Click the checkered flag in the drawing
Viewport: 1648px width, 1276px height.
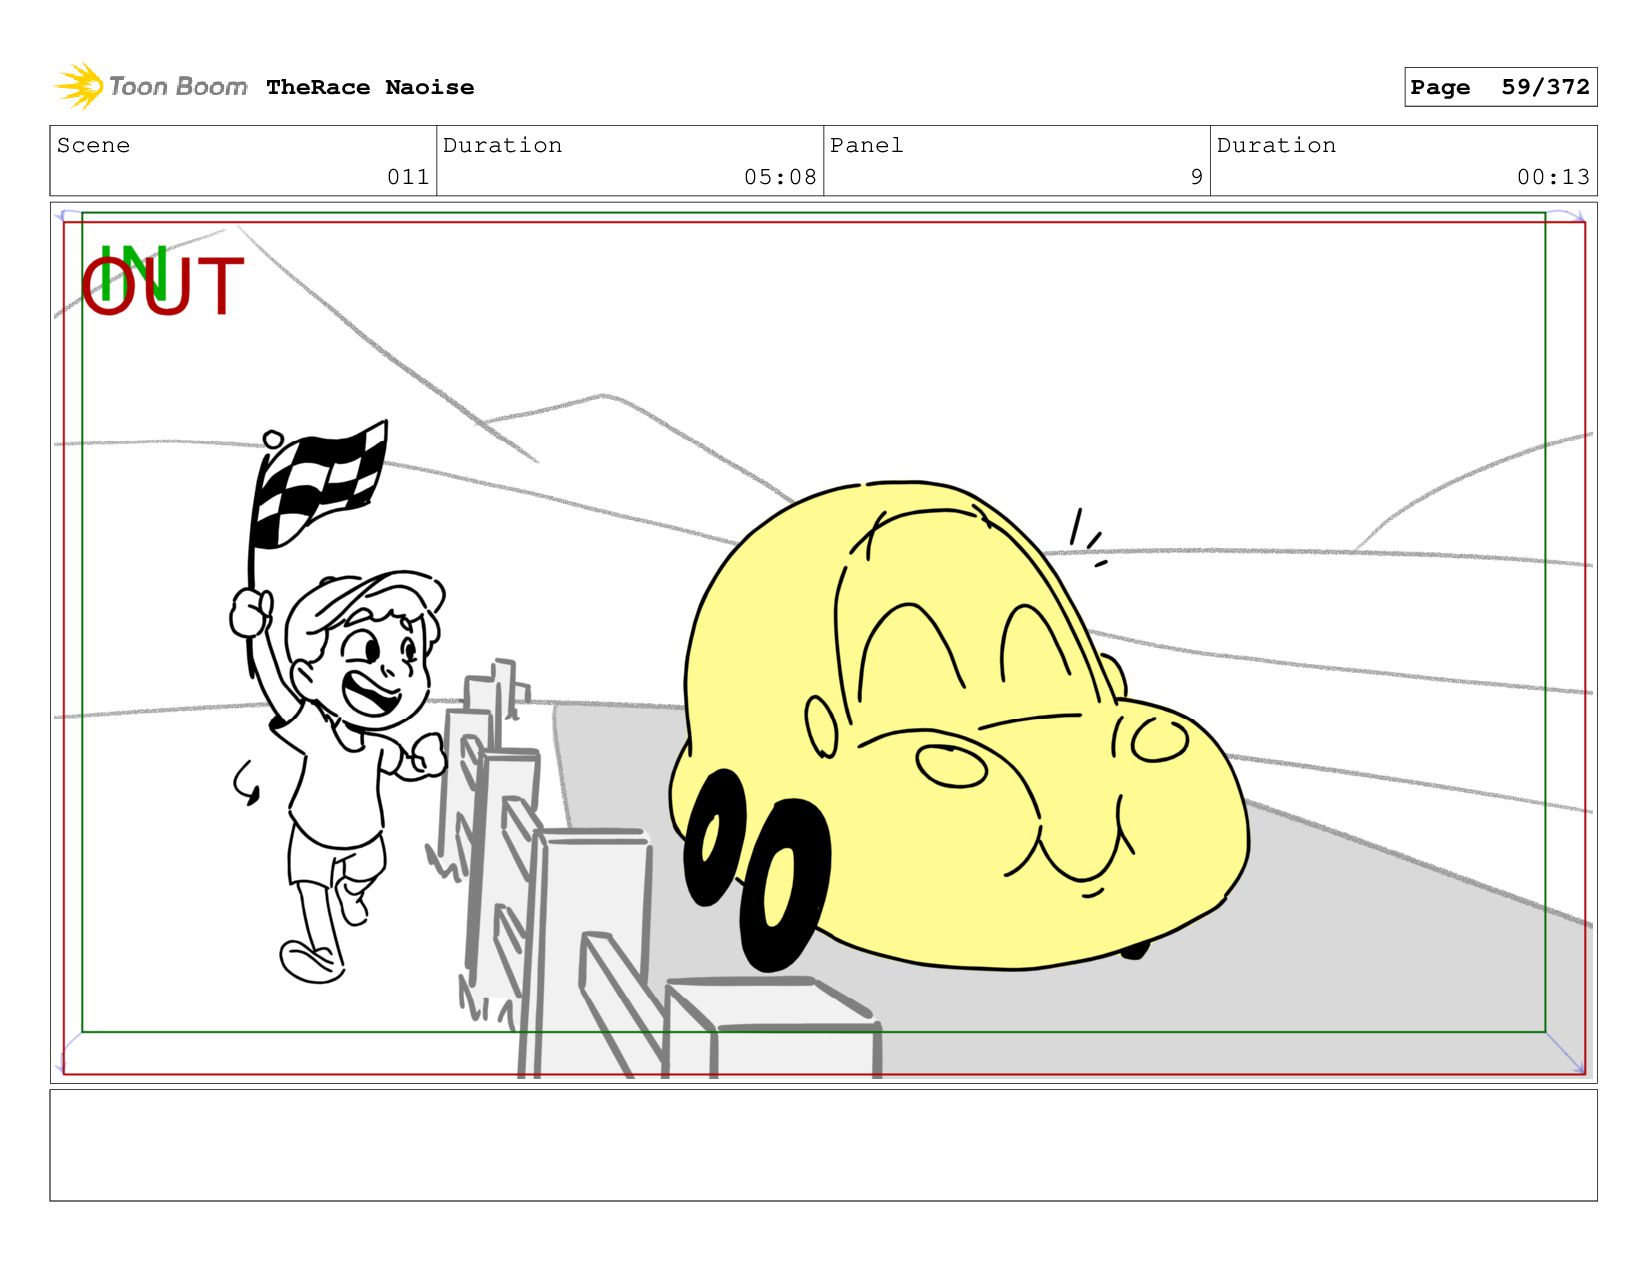point(318,483)
